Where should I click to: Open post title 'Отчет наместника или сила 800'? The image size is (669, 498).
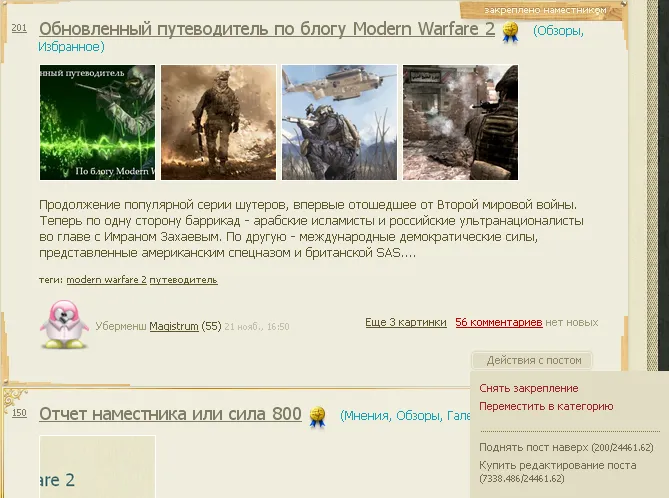click(x=170, y=414)
